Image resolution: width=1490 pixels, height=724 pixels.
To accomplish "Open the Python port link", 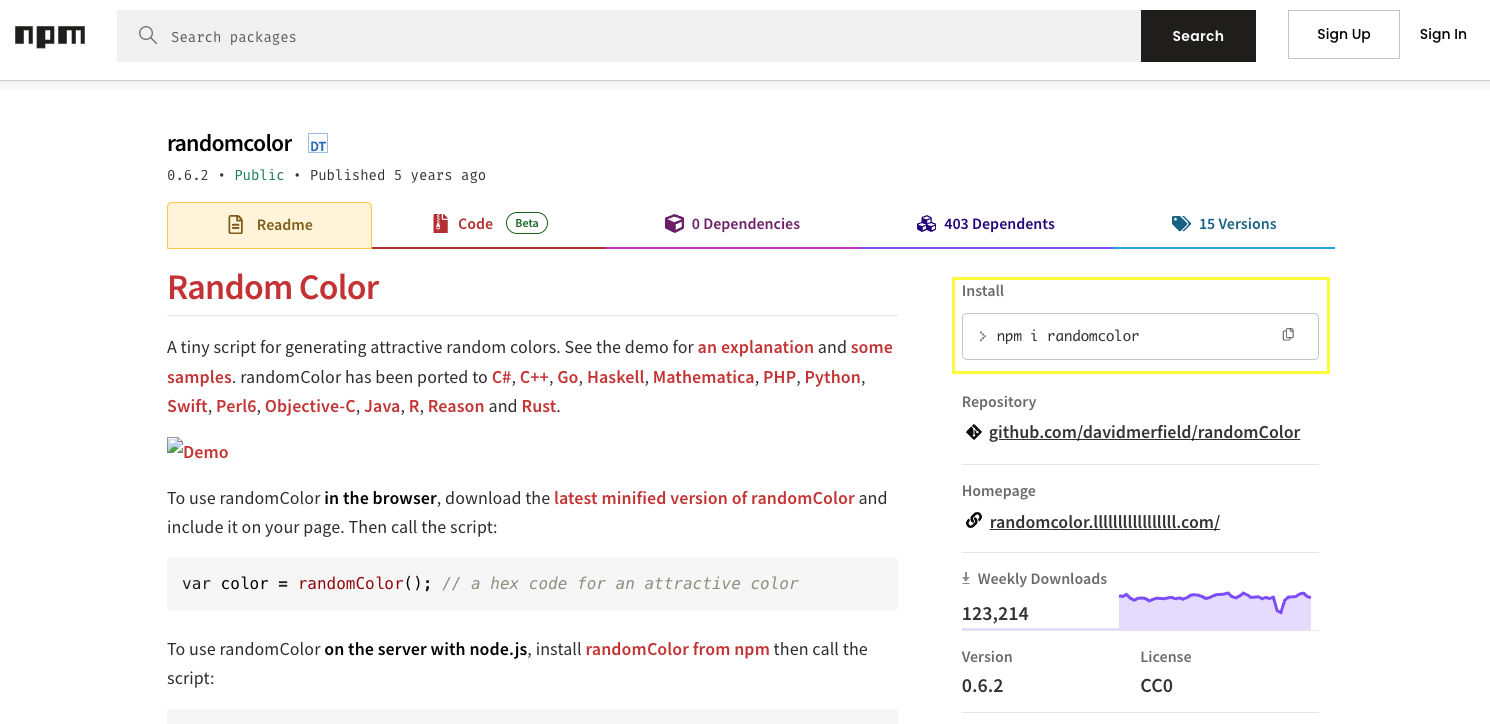I will tap(833, 377).
